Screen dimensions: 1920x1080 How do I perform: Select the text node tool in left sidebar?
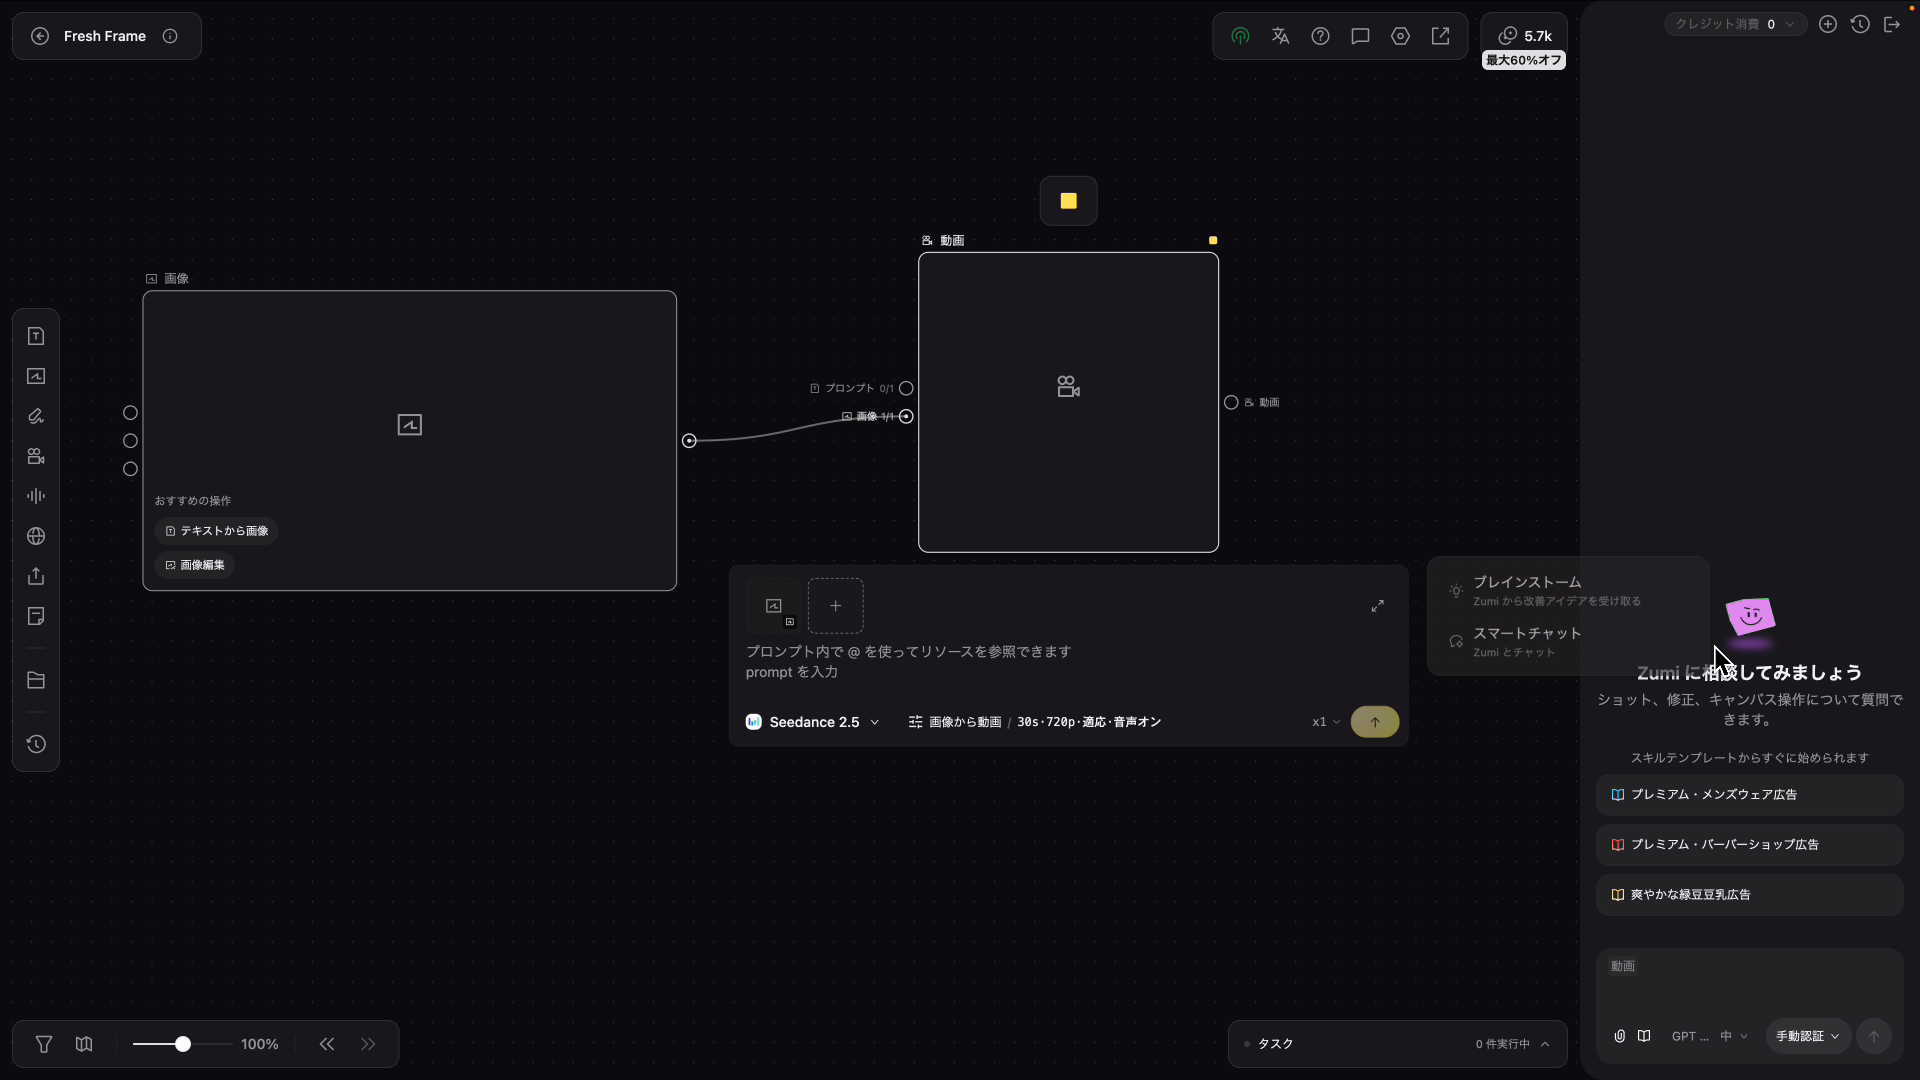(x=36, y=336)
